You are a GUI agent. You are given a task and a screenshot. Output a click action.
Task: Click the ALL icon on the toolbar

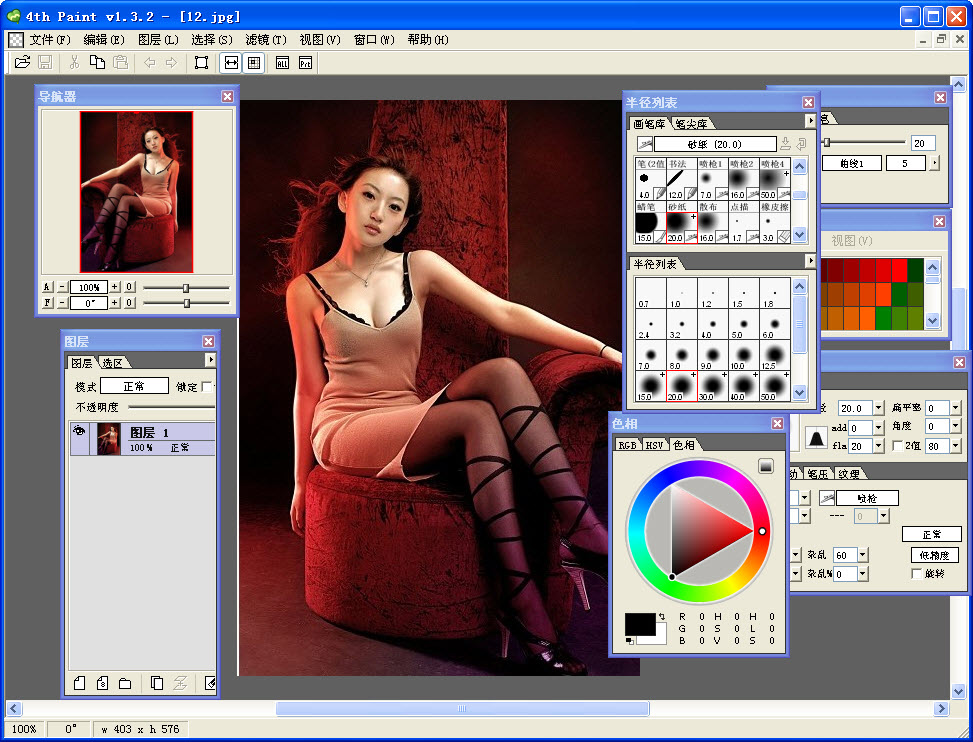click(x=281, y=62)
